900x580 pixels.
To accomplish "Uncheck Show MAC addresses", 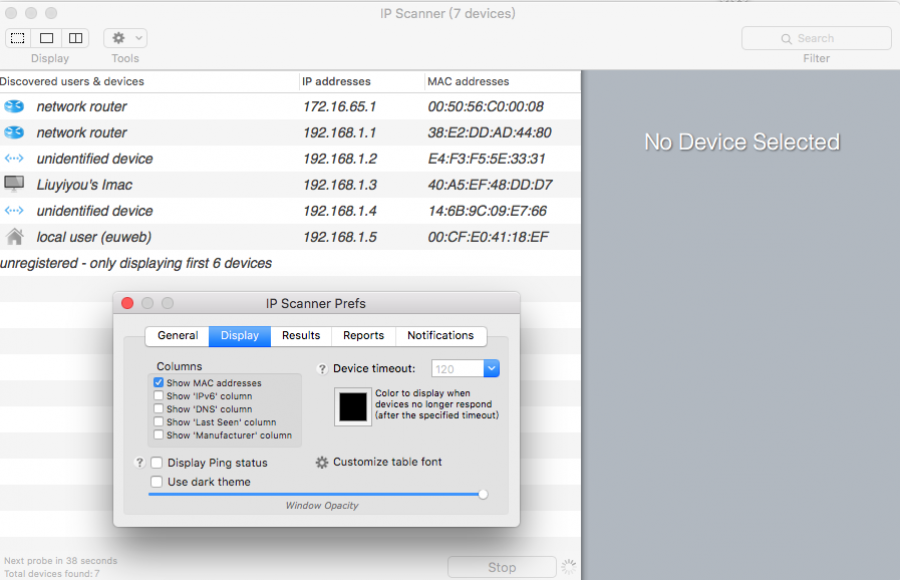I will coord(158,382).
